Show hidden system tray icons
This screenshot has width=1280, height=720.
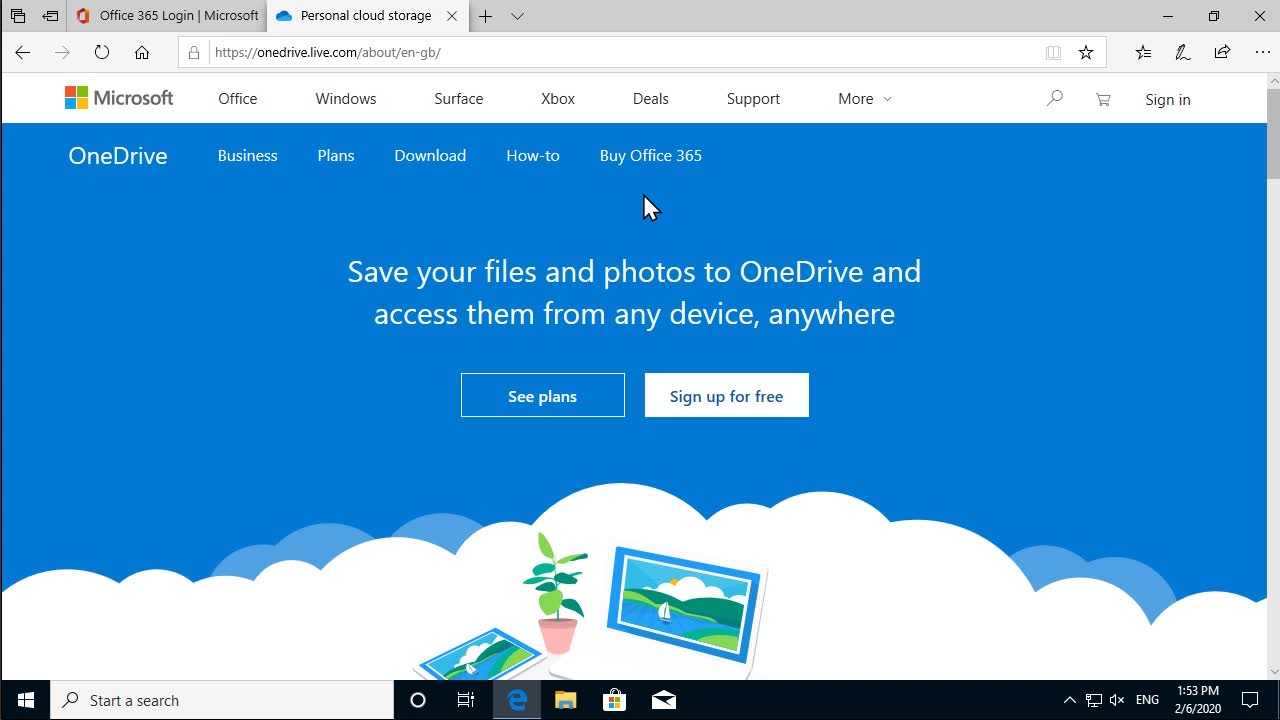tap(1069, 700)
